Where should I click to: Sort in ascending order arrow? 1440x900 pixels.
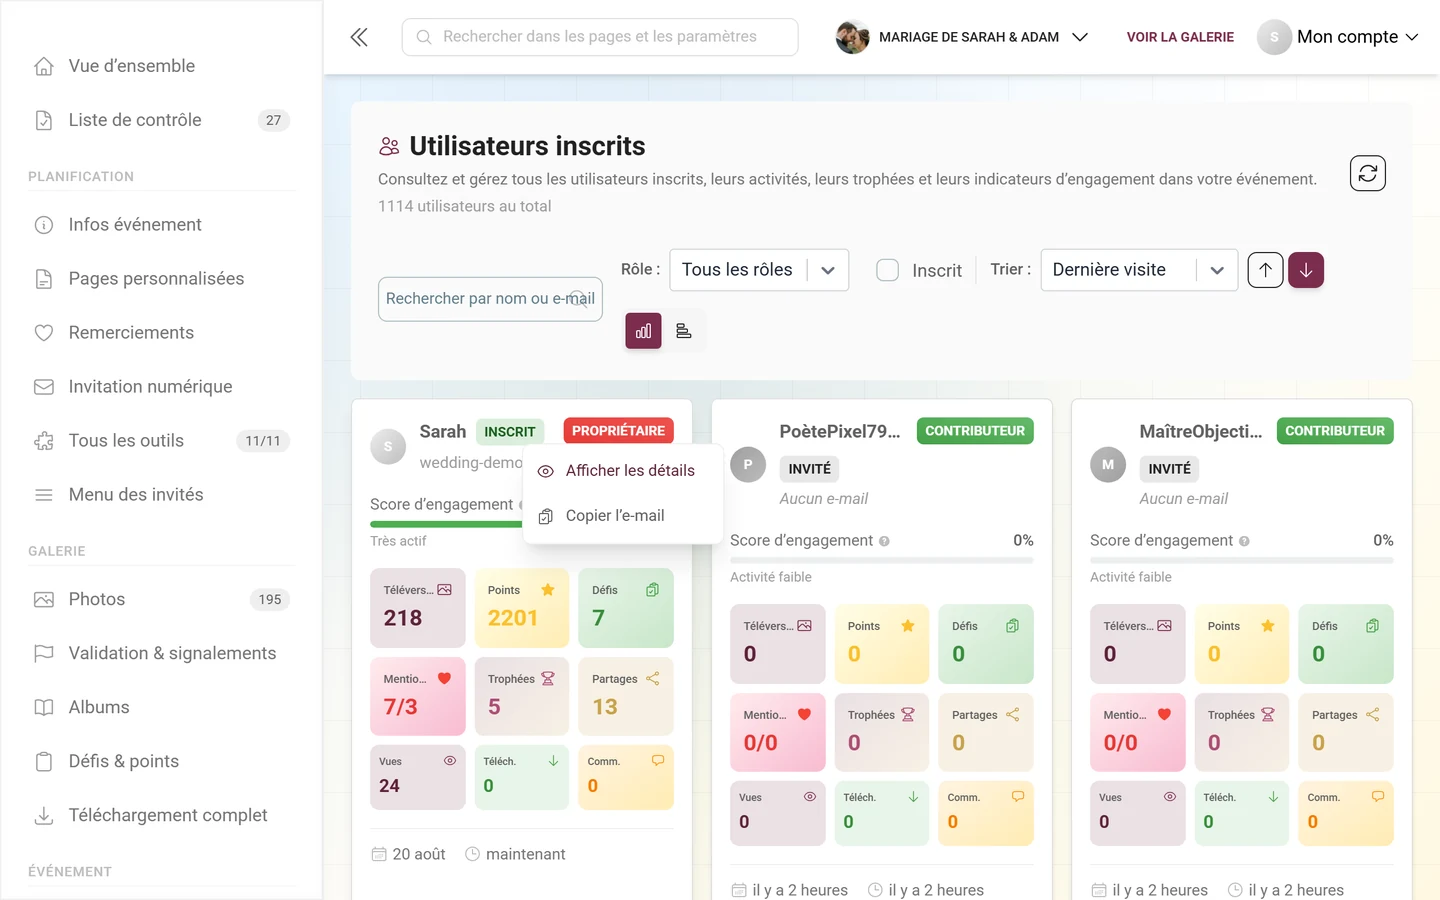coord(1265,270)
